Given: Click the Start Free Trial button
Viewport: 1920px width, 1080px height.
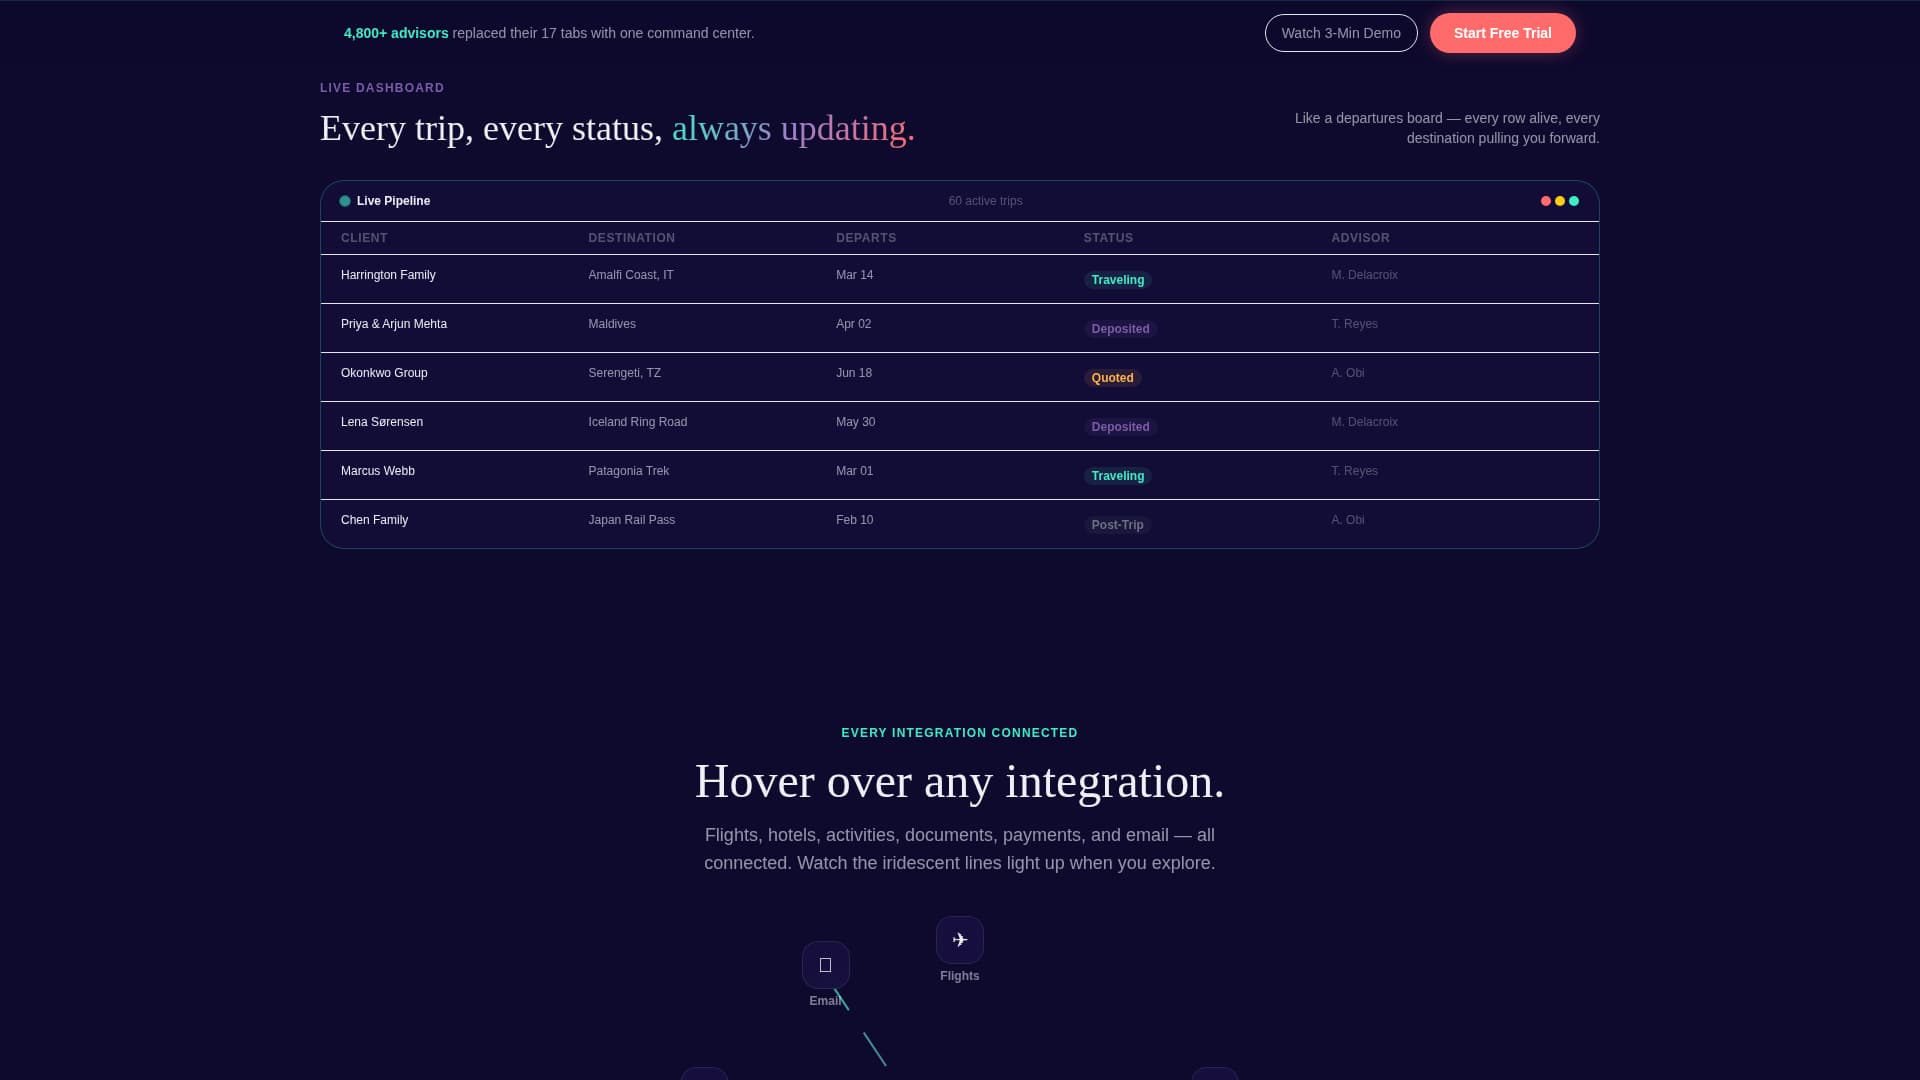Looking at the screenshot, I should click(x=1502, y=32).
